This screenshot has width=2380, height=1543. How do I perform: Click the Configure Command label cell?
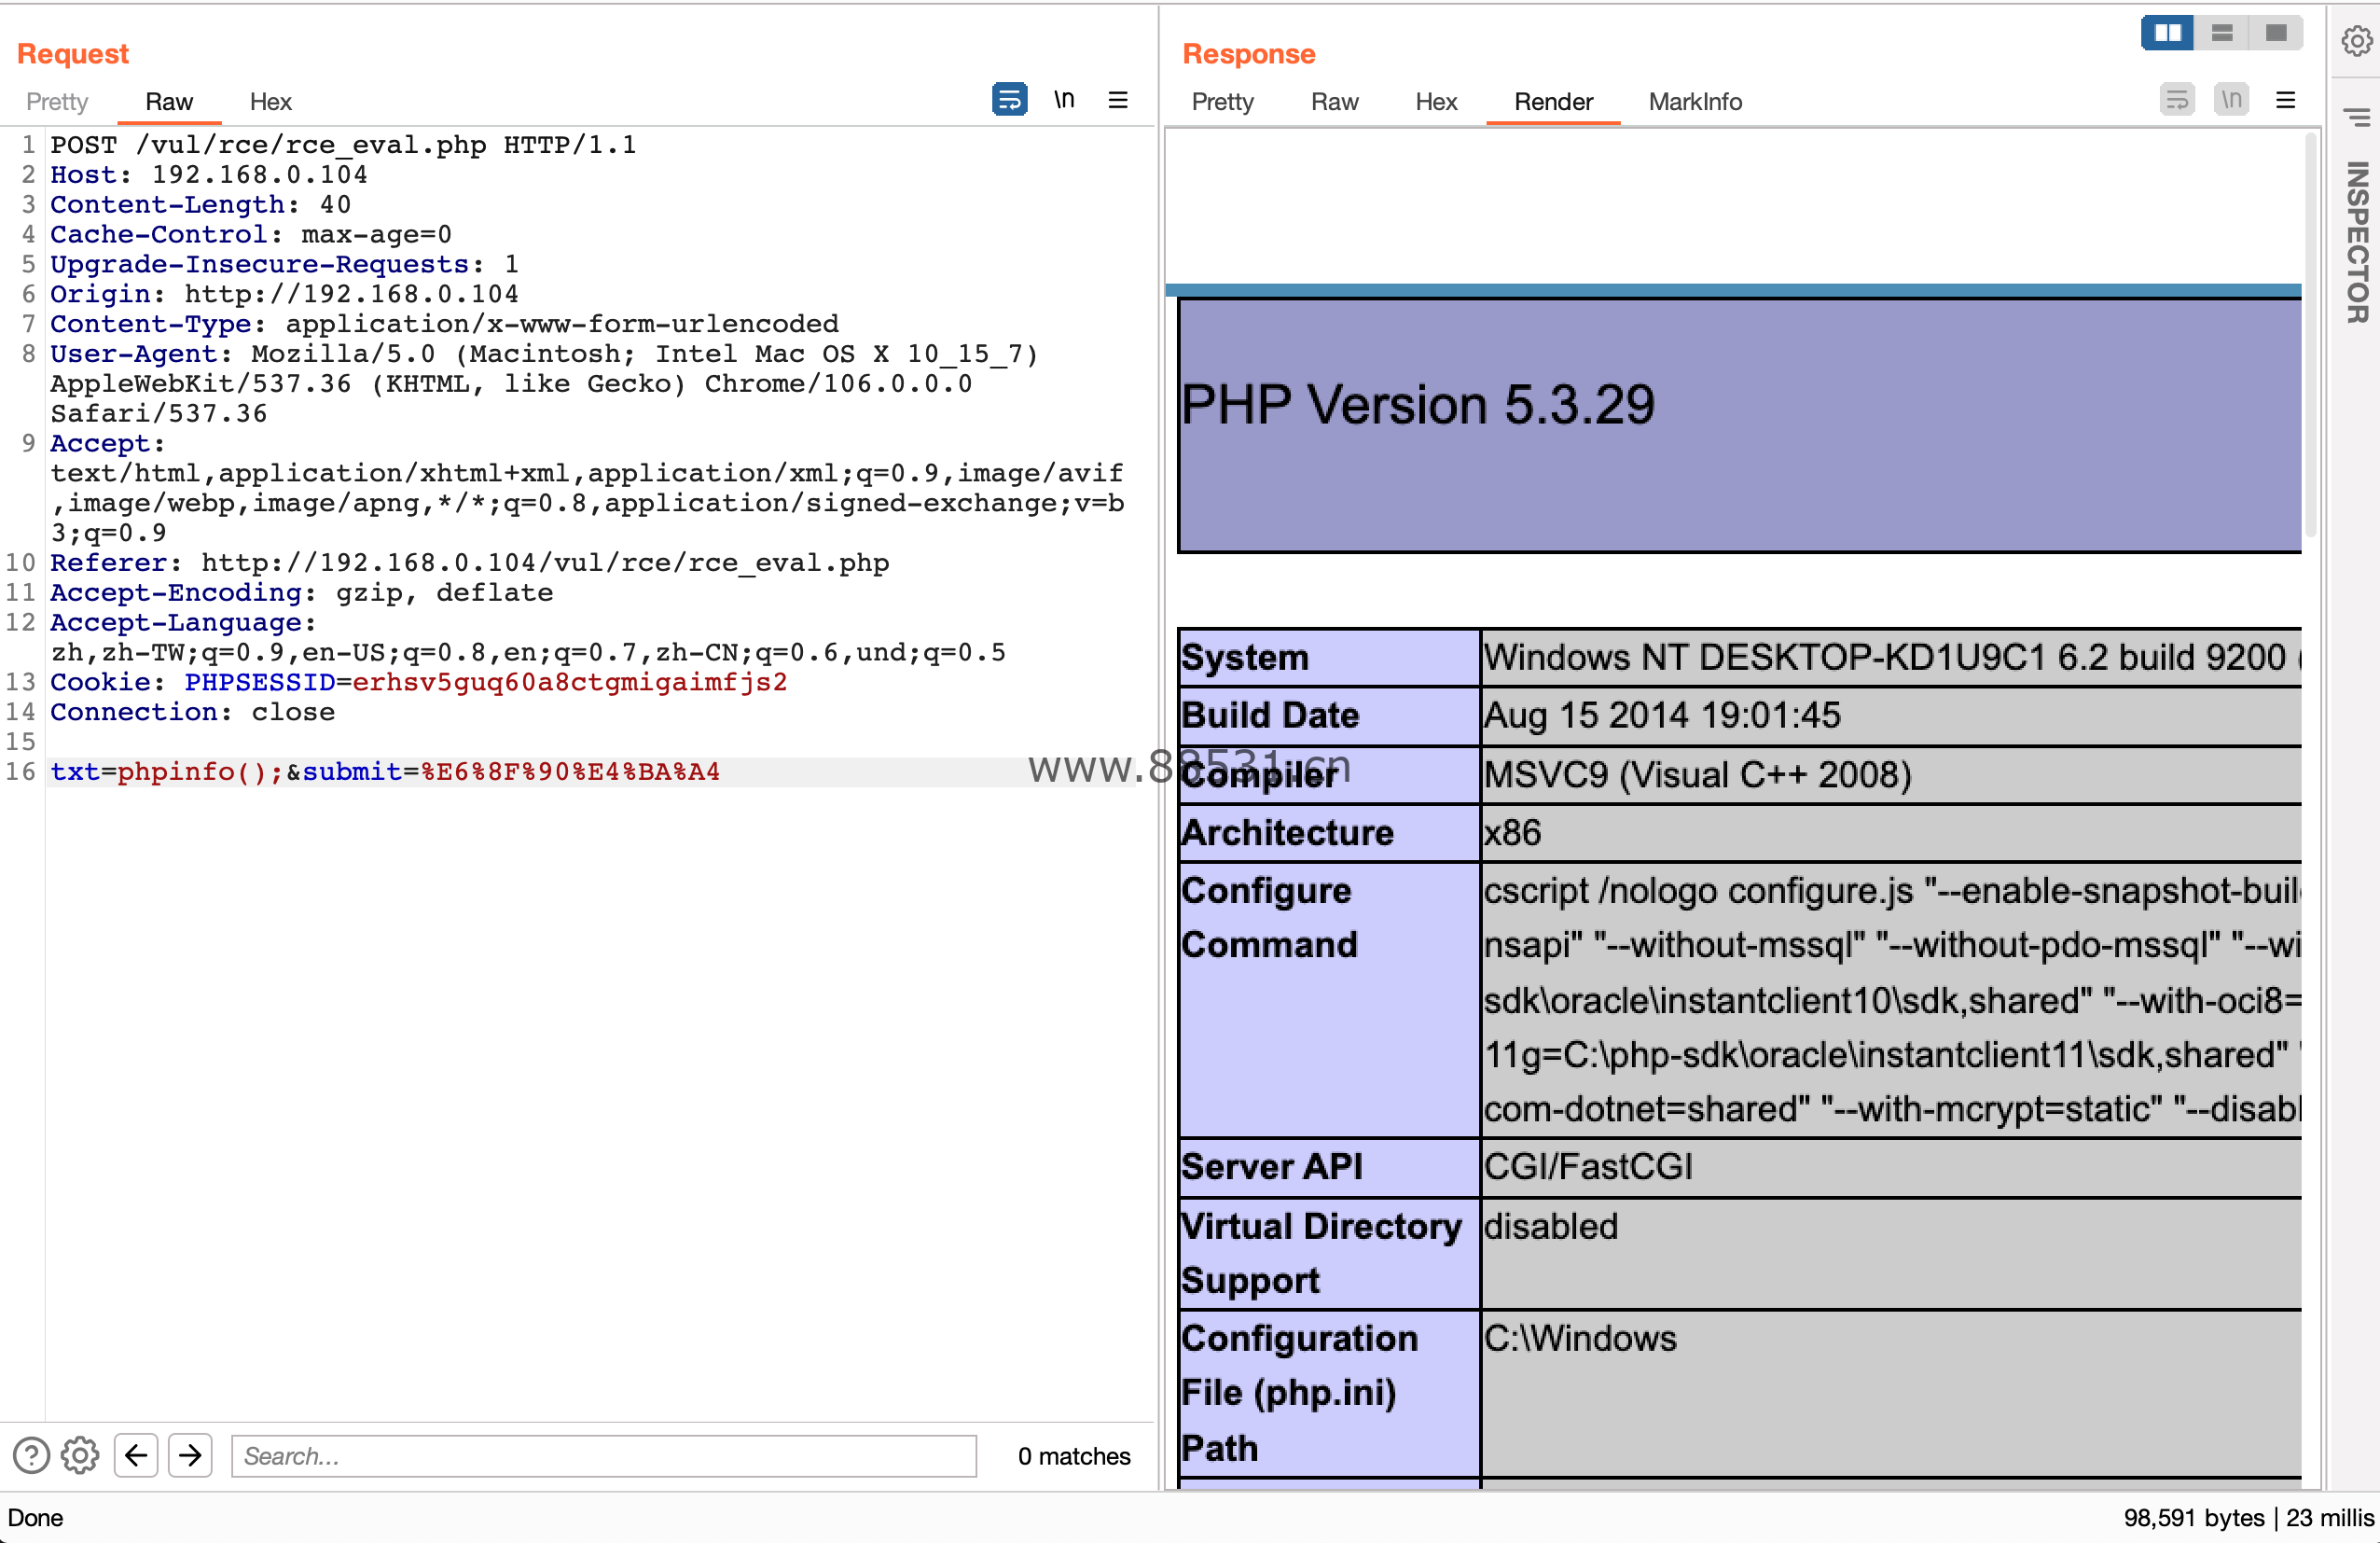(1329, 1000)
